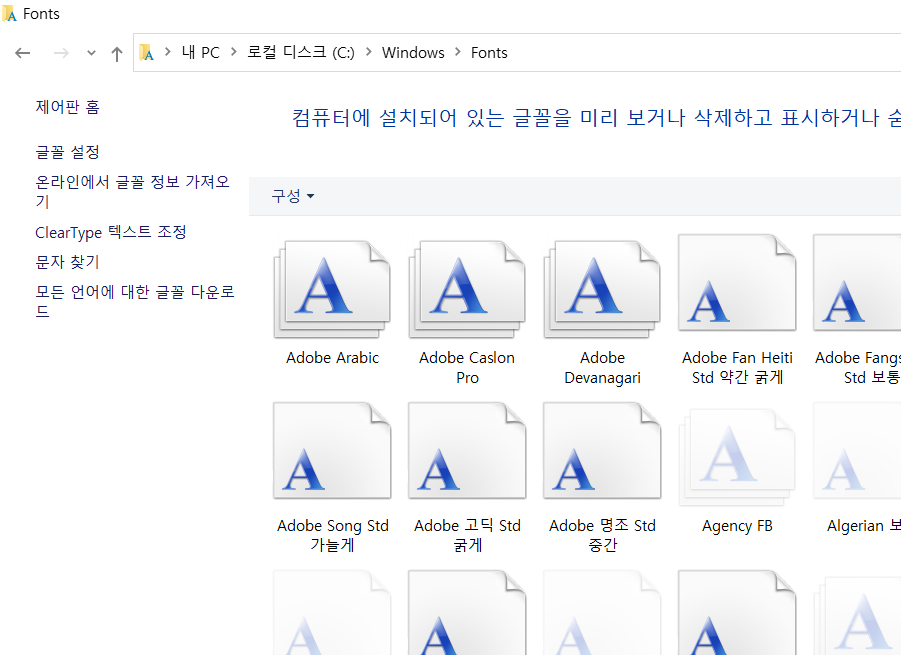Viewport: 901px width, 655px height.
Task: Select Algerian font icon
Action: point(857,450)
